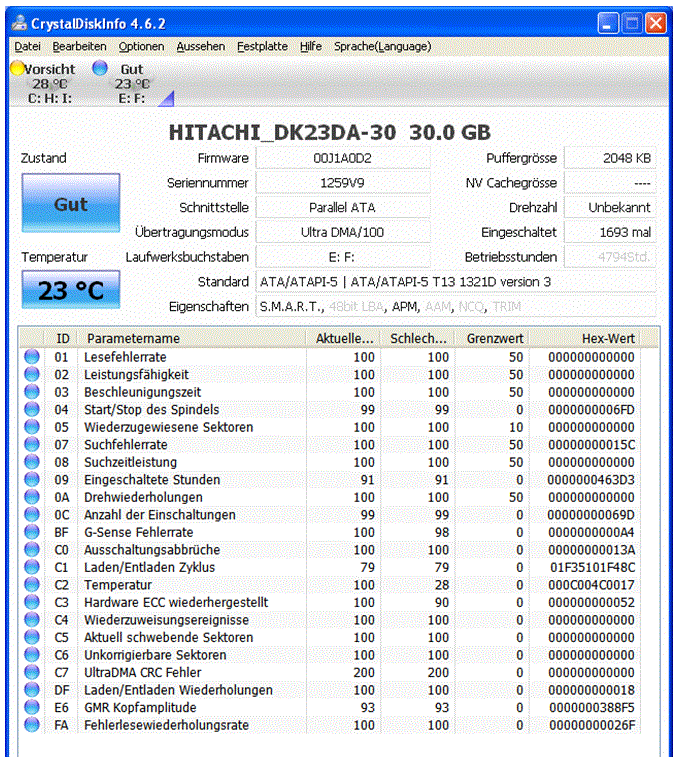Click status icon of Wiederzugewiesene Sektoren row
This screenshot has width=682, height=757.
point(32,427)
